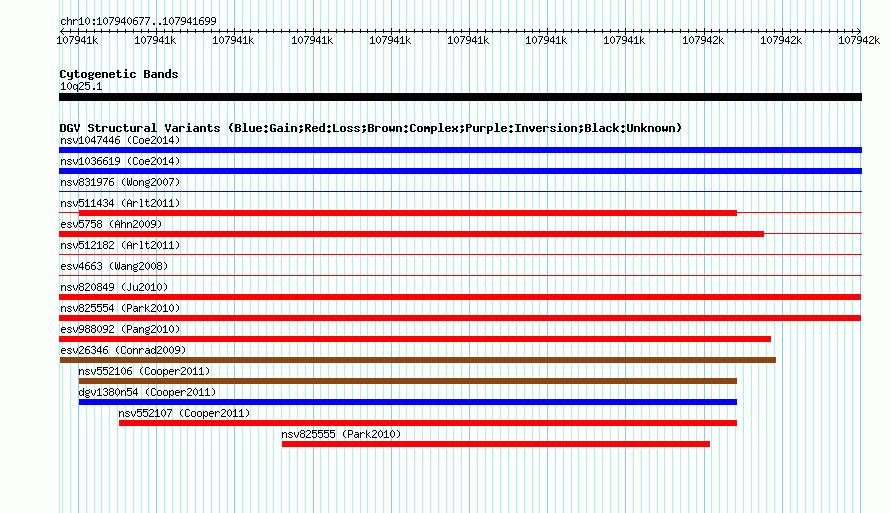The height and width of the screenshot is (513, 890).
Task: Click the nsv552106 (Cooper2011) variant label
Action: pyautogui.click(x=144, y=371)
